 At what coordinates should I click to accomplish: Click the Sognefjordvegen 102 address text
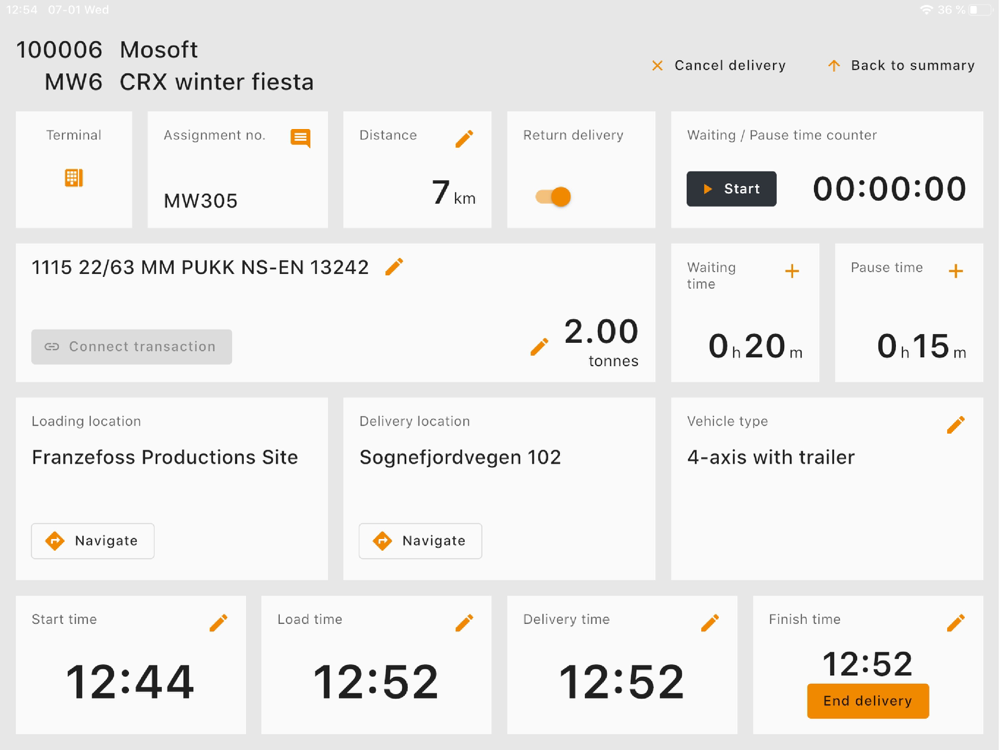point(460,457)
